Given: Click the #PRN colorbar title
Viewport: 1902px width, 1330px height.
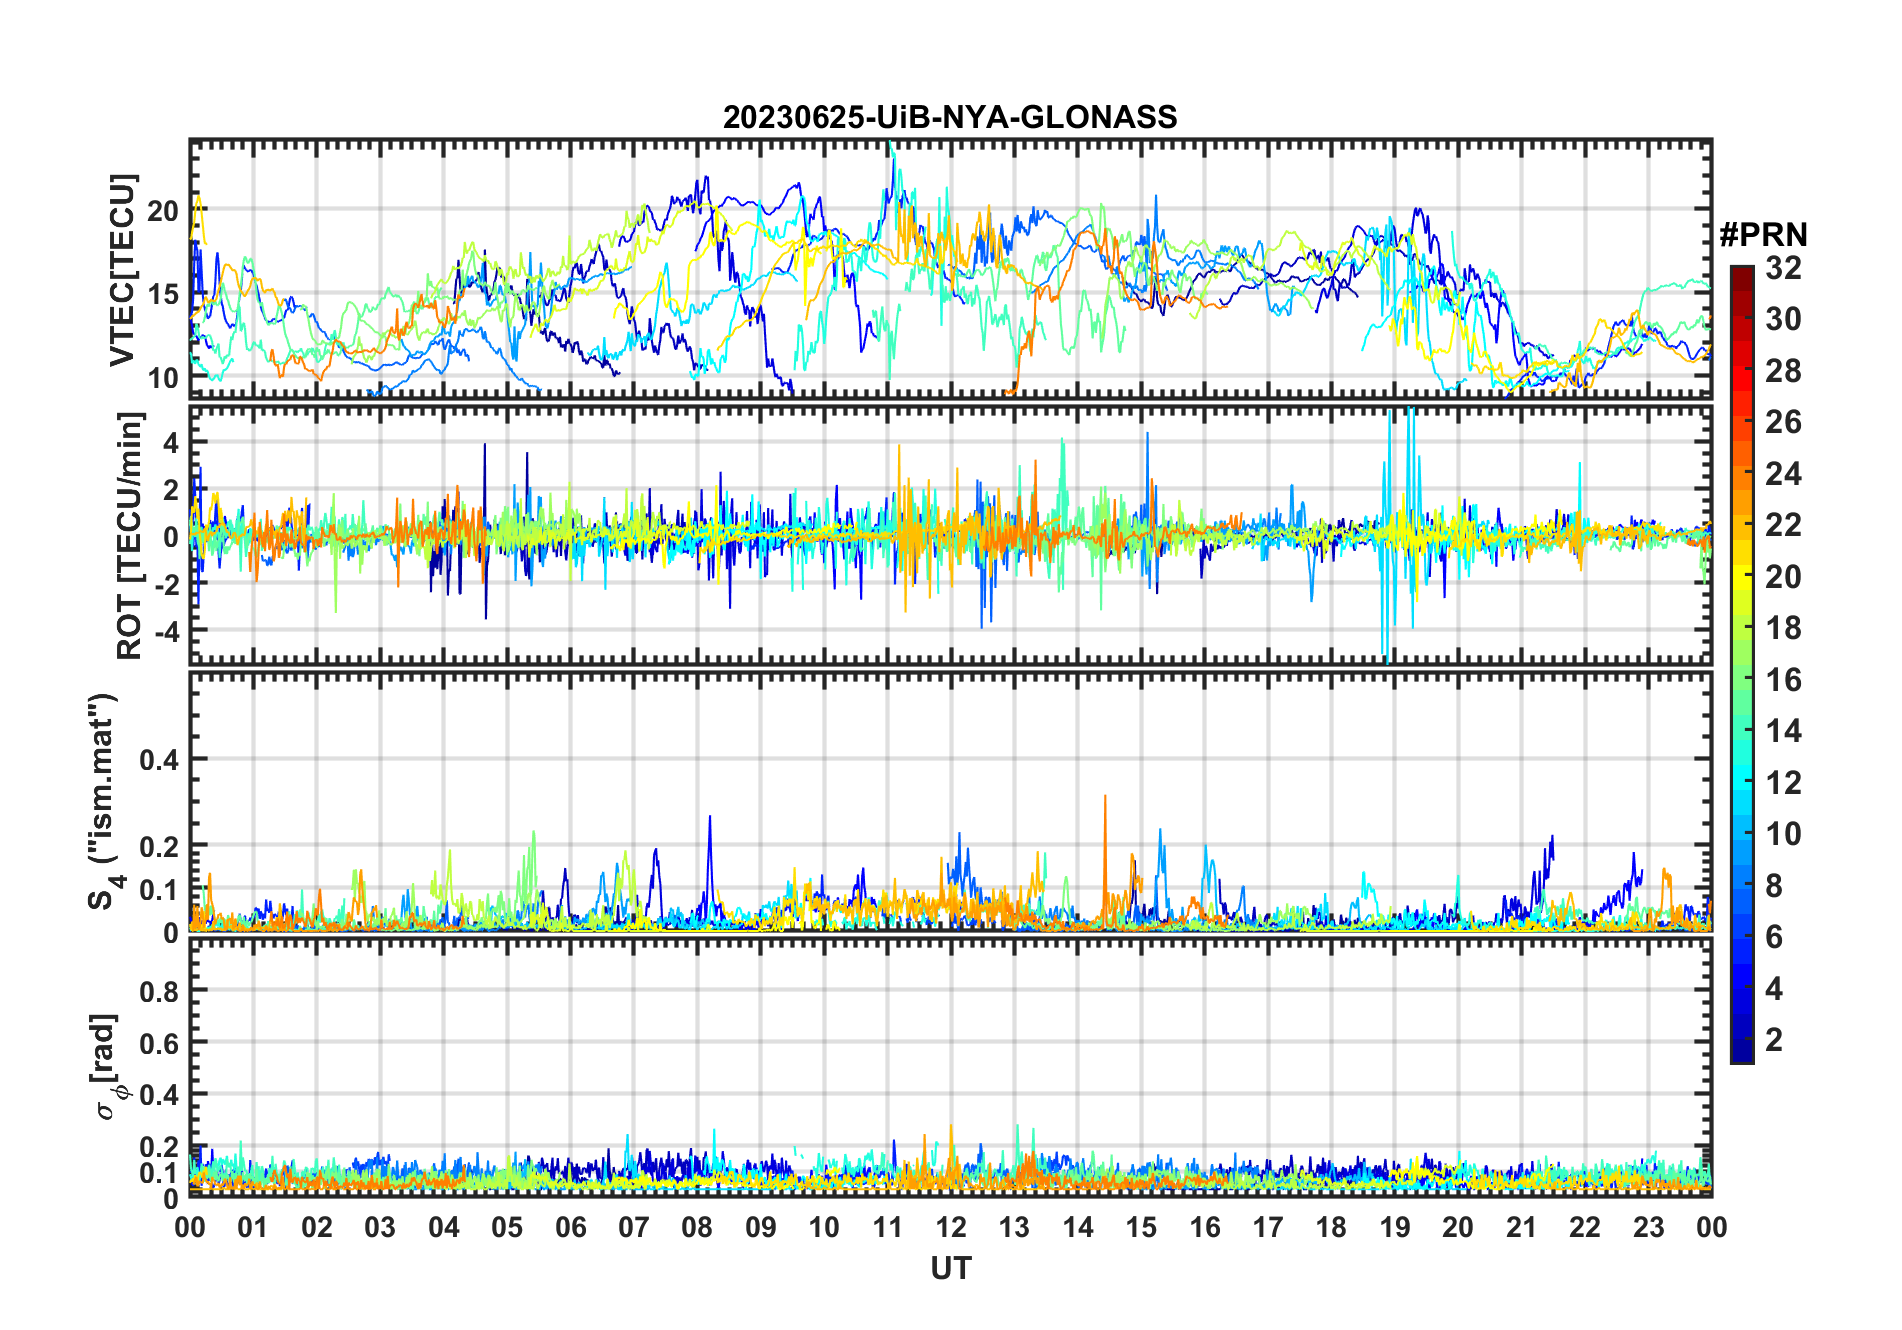Looking at the screenshot, I should pos(1763,235).
